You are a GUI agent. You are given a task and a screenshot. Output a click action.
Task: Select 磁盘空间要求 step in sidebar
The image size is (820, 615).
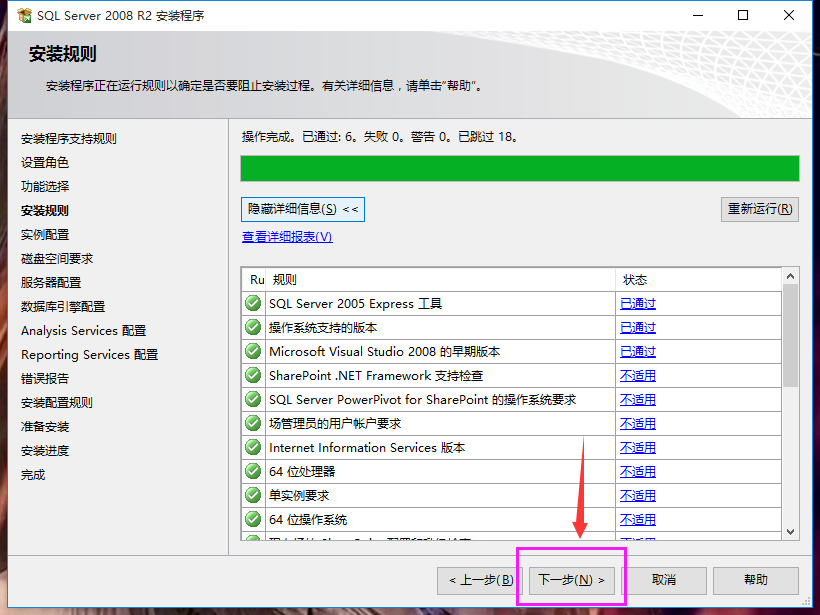tap(57, 259)
